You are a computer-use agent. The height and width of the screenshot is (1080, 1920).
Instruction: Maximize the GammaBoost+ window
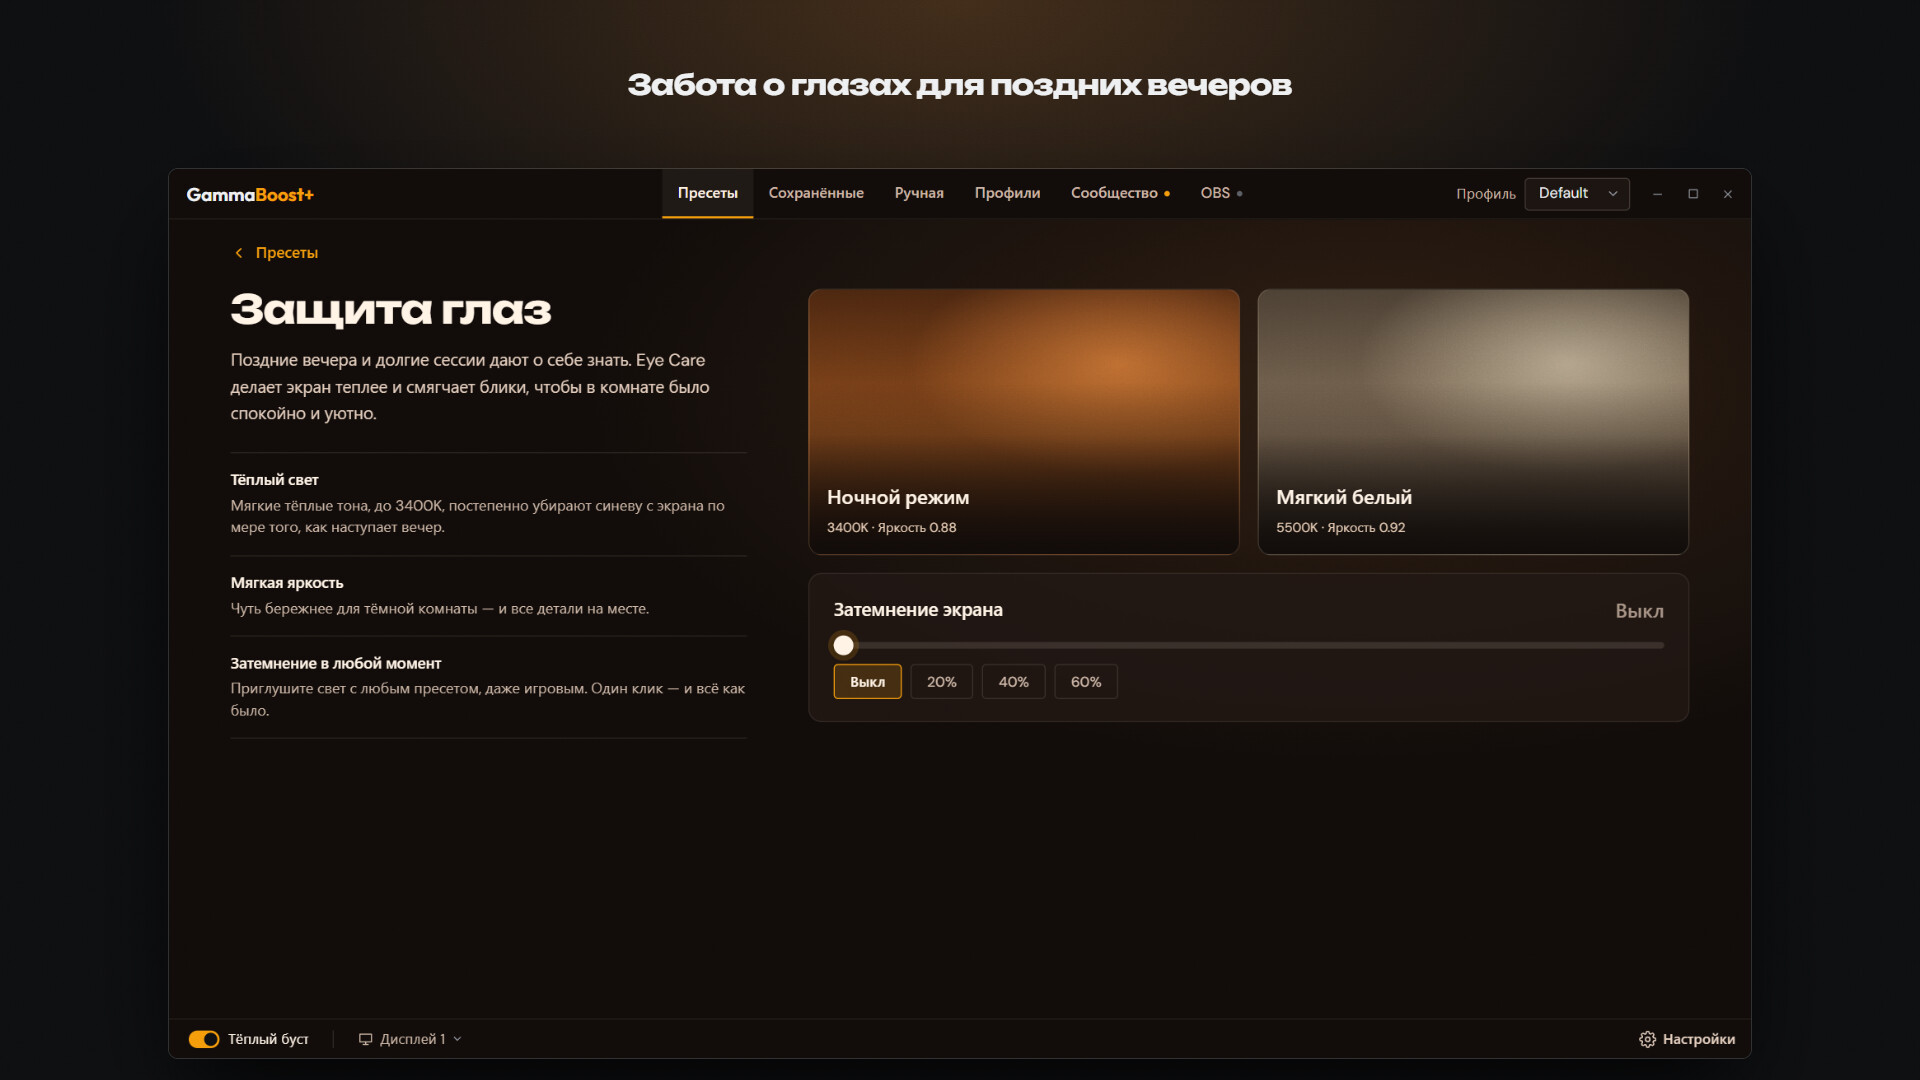(x=1693, y=194)
